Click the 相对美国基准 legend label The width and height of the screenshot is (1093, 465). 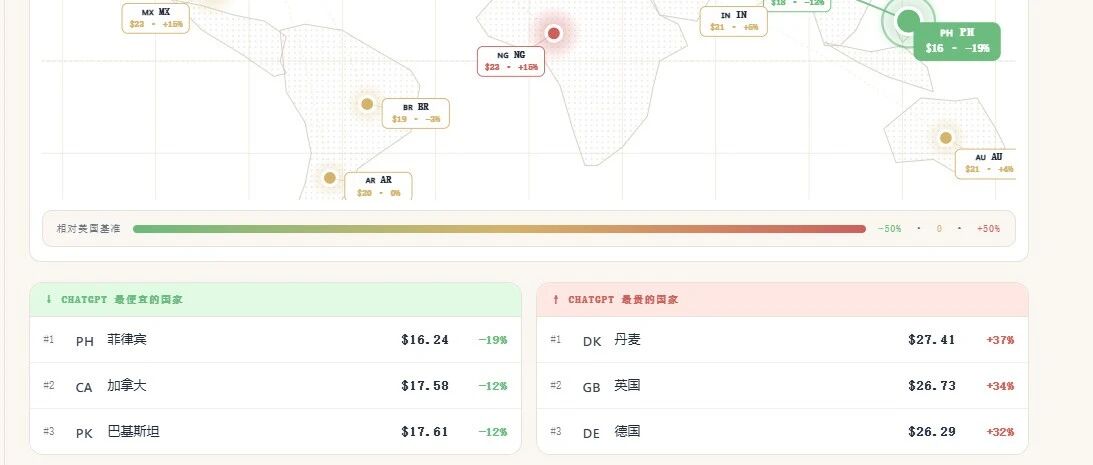click(x=89, y=229)
